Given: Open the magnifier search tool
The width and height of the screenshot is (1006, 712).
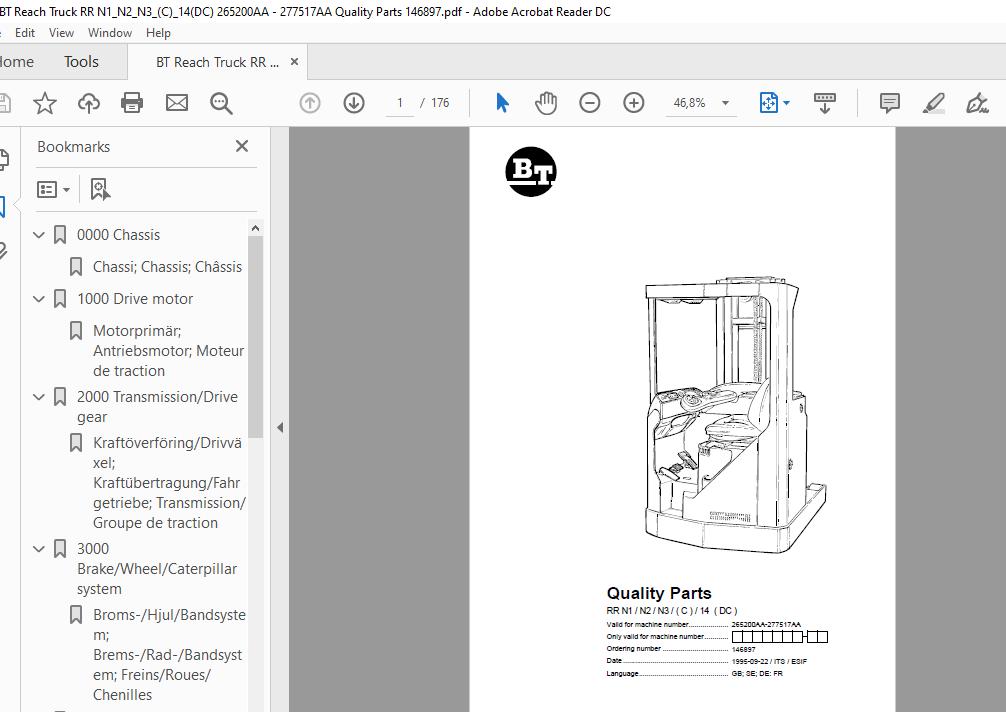Looking at the screenshot, I should (221, 103).
